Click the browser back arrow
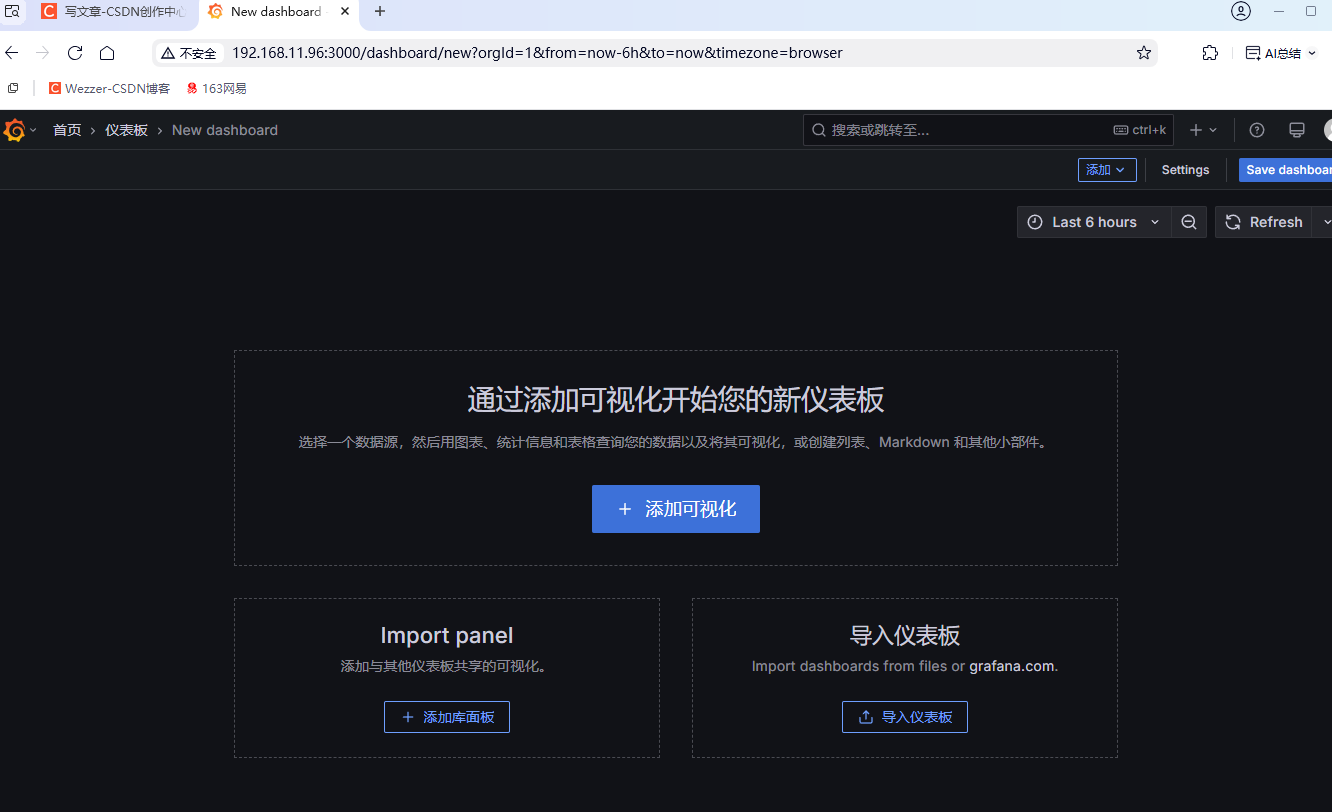The image size is (1332, 812). (x=12, y=53)
